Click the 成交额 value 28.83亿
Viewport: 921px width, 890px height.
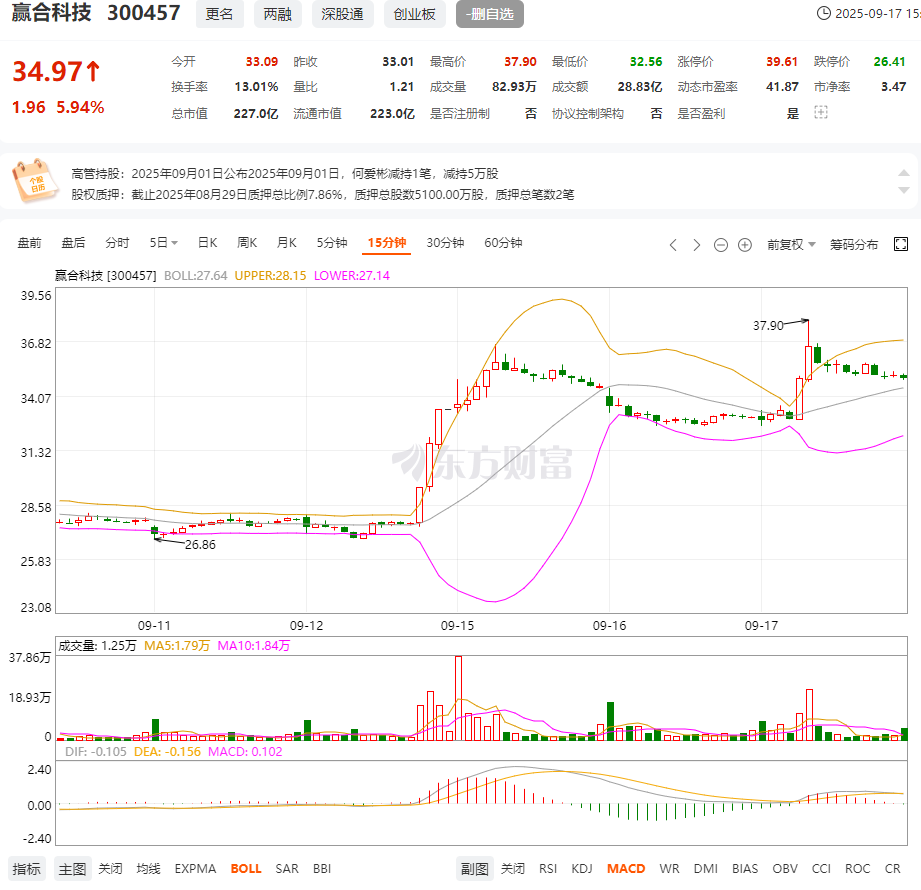pos(640,87)
